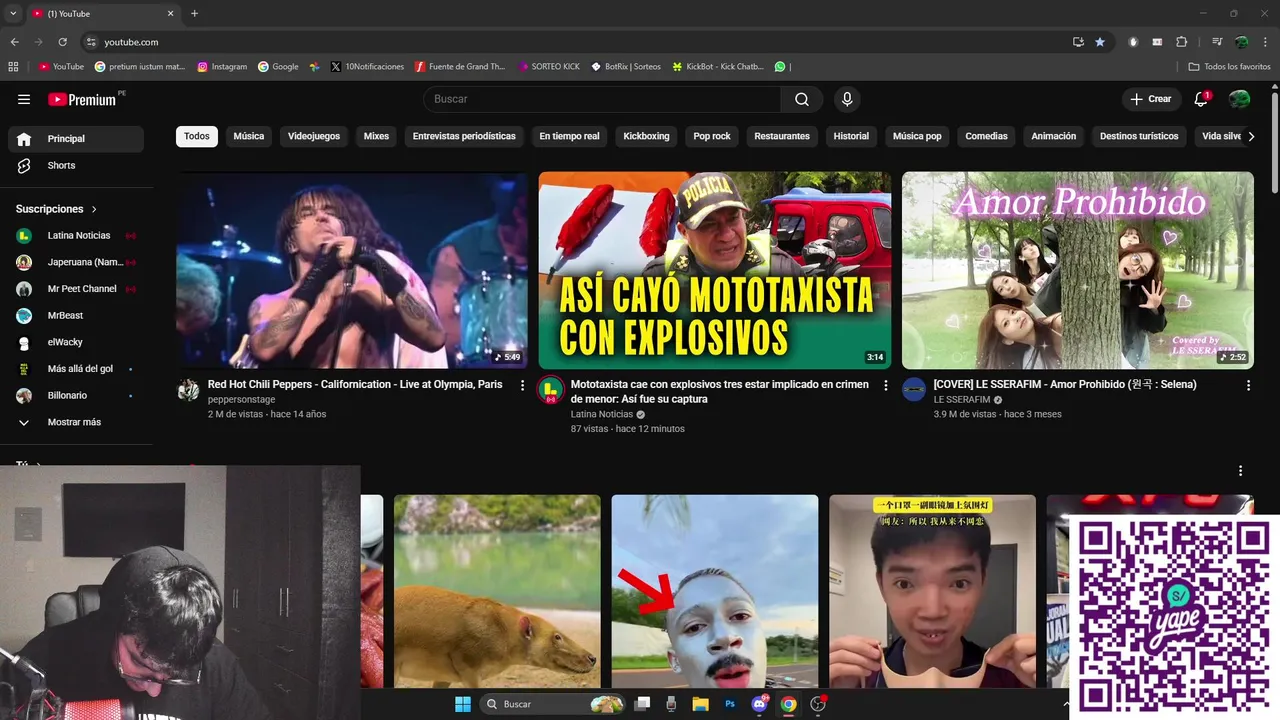Select the Historial filter chip
1280x720 pixels.
click(851, 136)
